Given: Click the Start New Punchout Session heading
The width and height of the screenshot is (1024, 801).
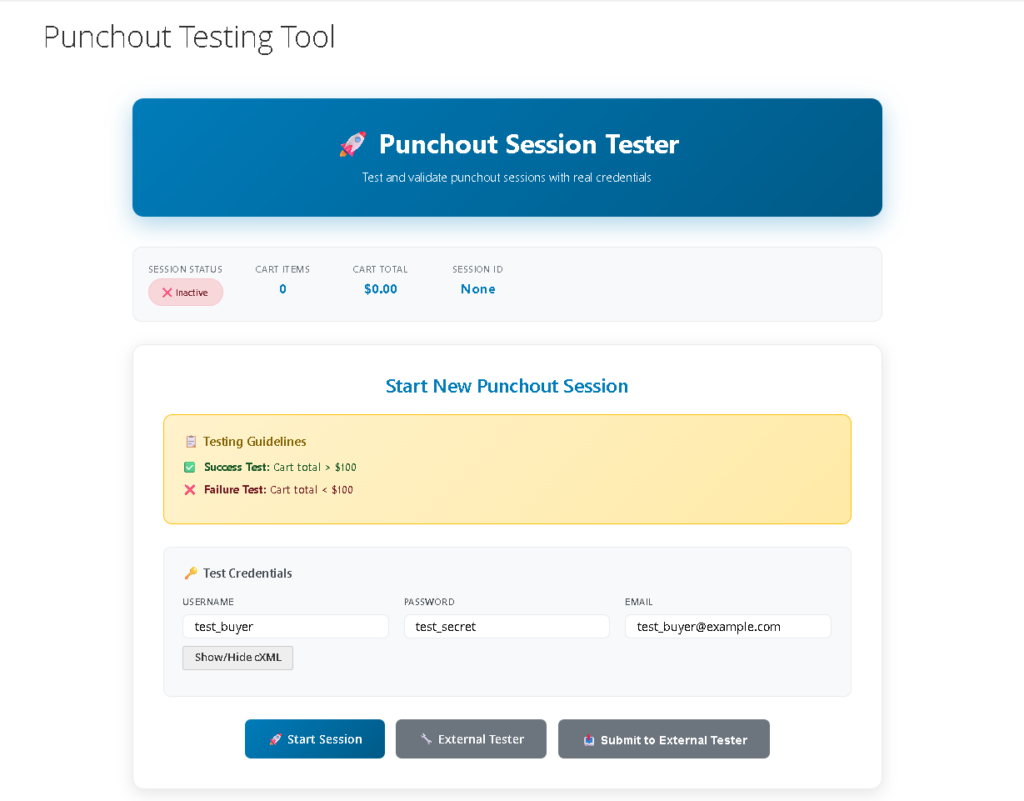Looking at the screenshot, I should click(x=506, y=386).
